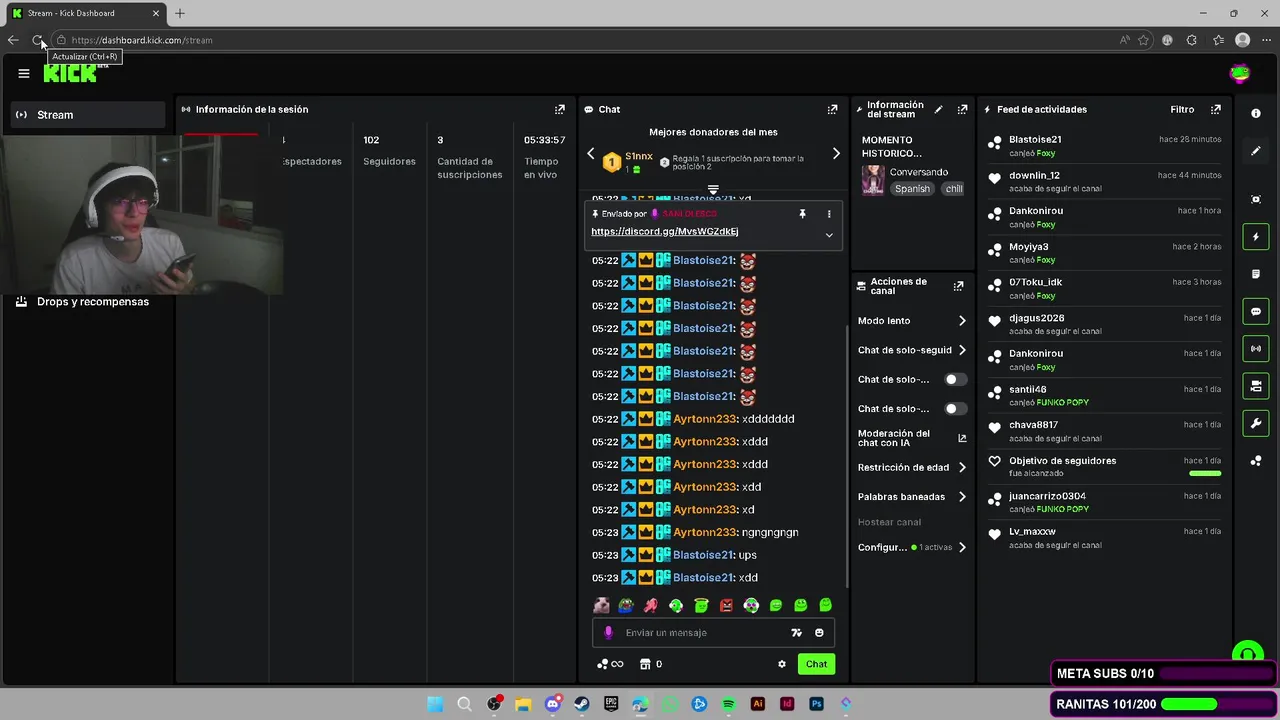Click the browser address bar URL
Screen dimensions: 1280x720
pyautogui.click(x=142, y=40)
